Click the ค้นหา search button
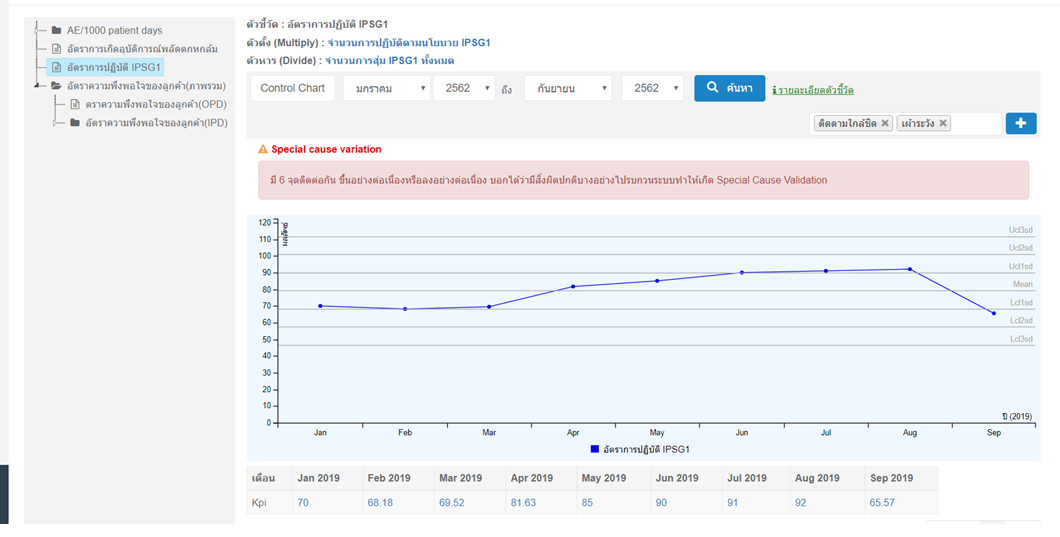Screen dimensions: 1060x537 pyautogui.click(x=729, y=88)
